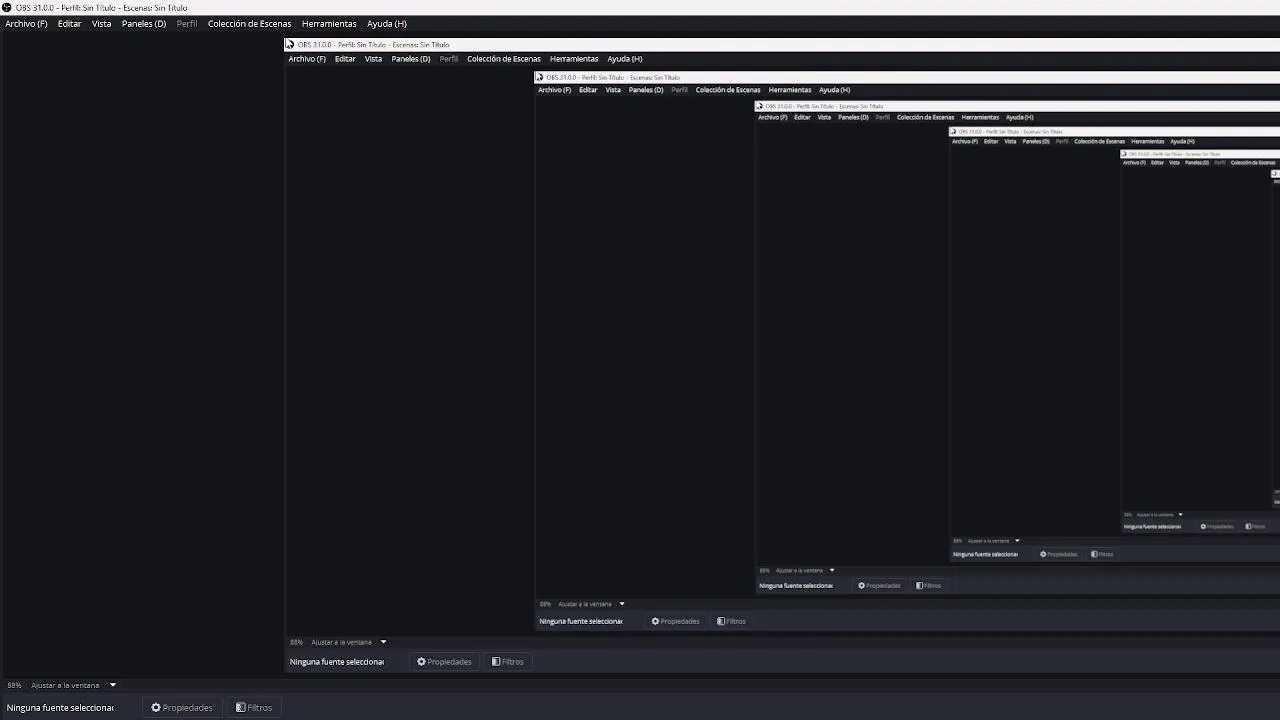
Task: Open the Colección de Escenas menu in the main menu bar
Action: tap(250, 24)
